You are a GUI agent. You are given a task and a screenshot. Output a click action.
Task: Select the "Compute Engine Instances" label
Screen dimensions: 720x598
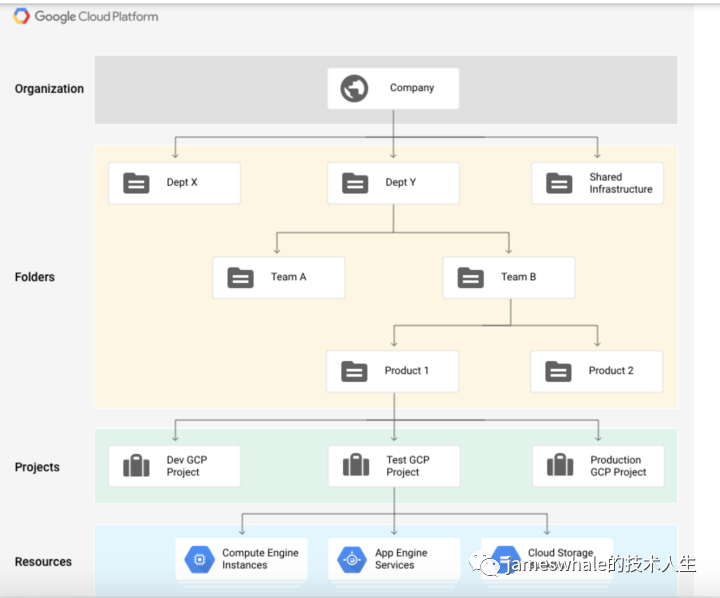pyautogui.click(x=260, y=559)
